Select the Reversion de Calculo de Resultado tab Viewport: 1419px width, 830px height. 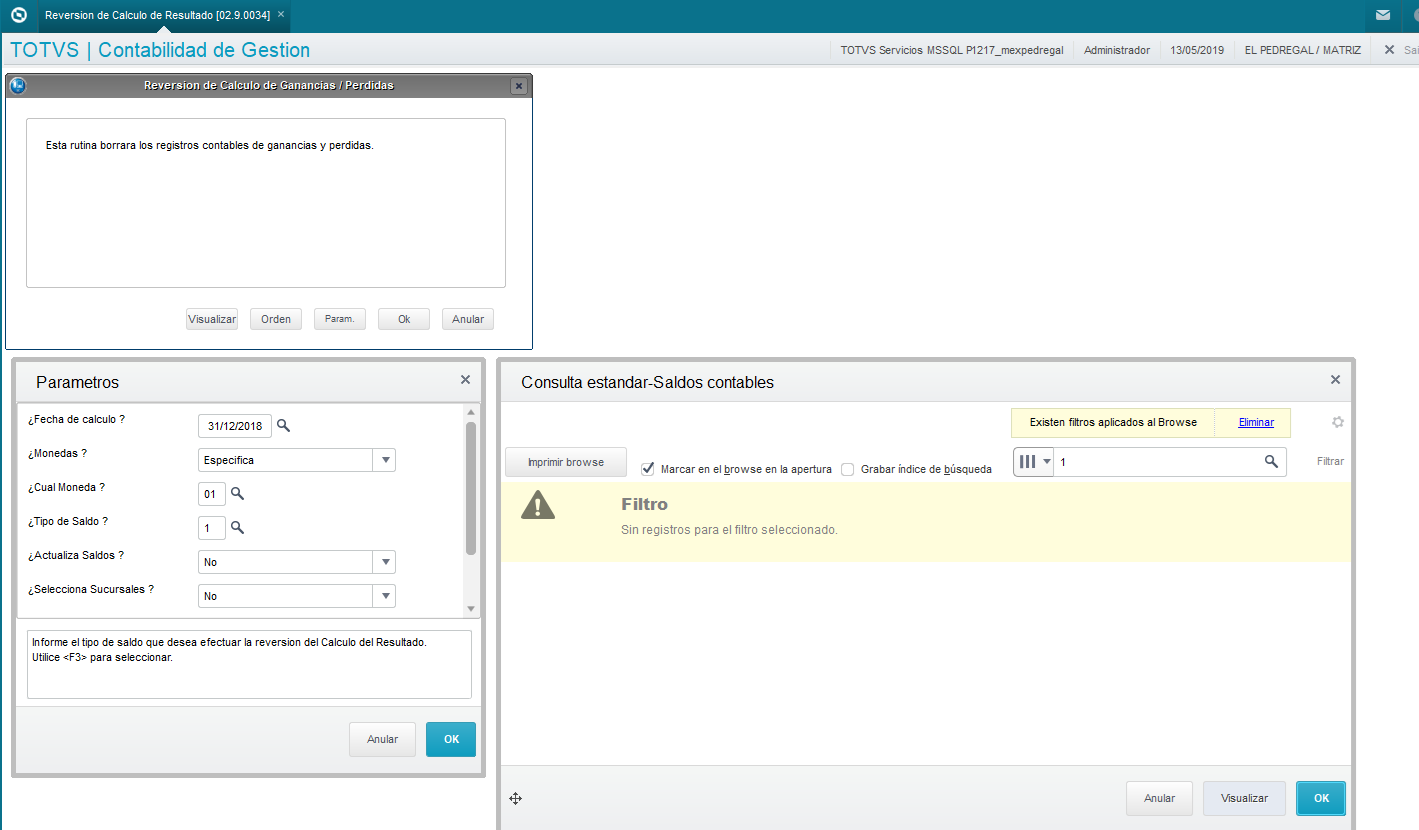click(x=157, y=15)
